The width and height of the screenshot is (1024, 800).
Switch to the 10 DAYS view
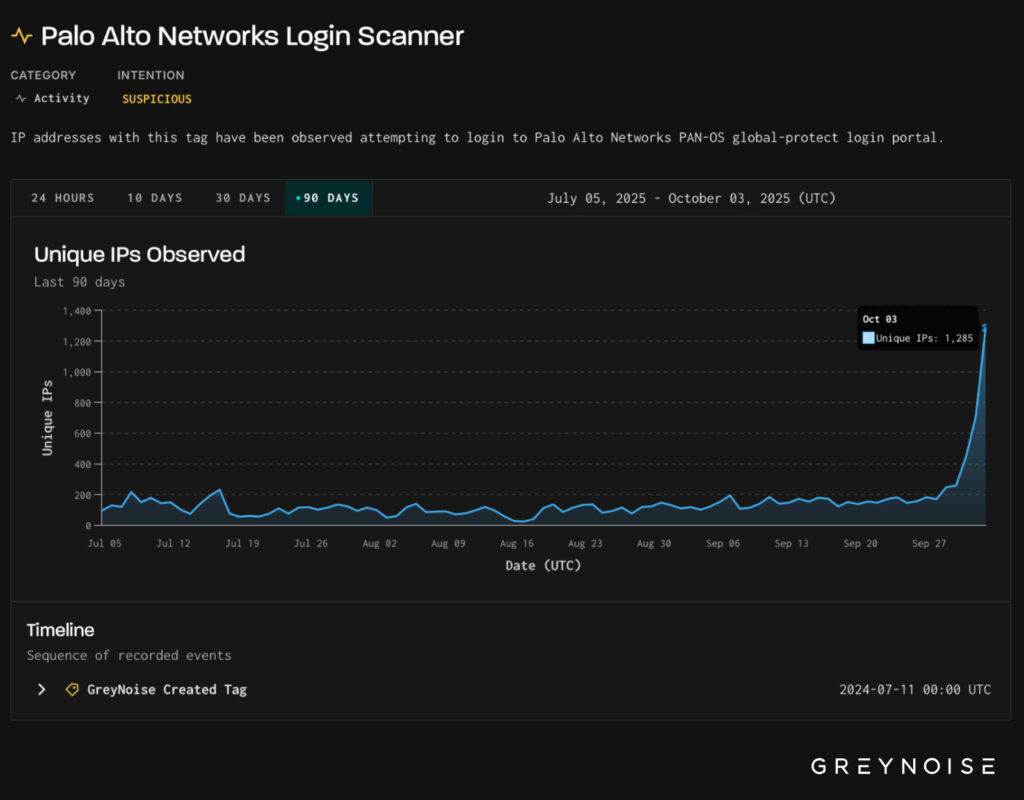pyautogui.click(x=154, y=197)
